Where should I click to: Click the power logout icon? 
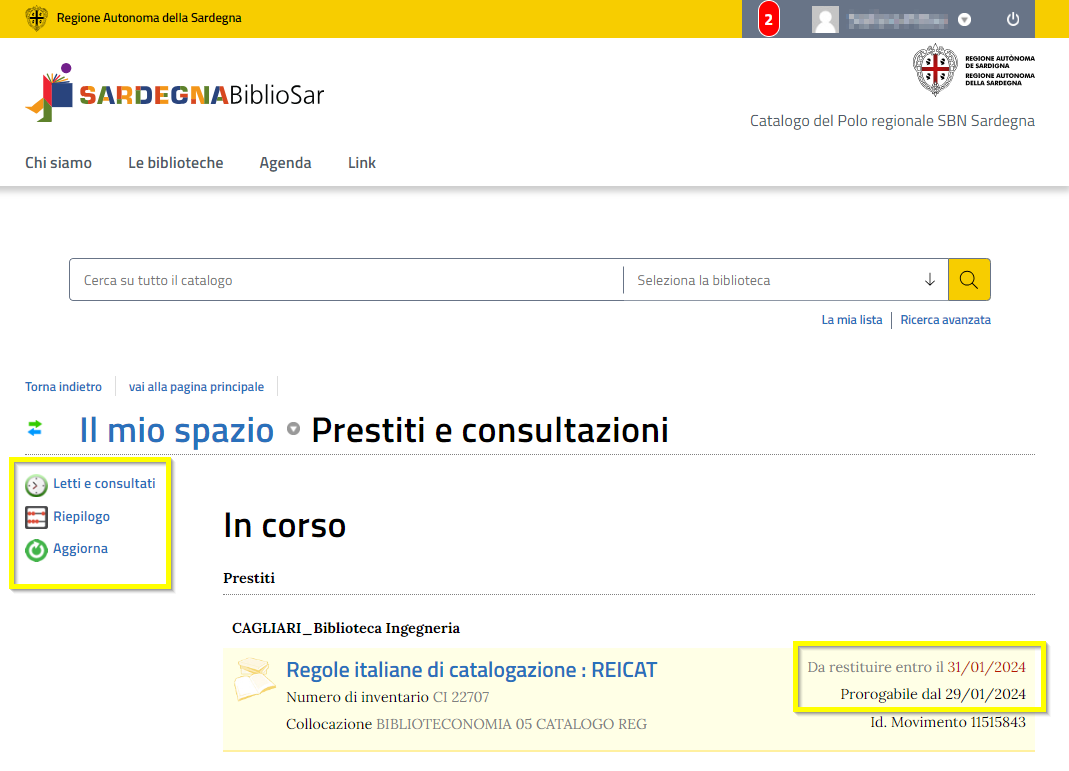click(x=1013, y=19)
